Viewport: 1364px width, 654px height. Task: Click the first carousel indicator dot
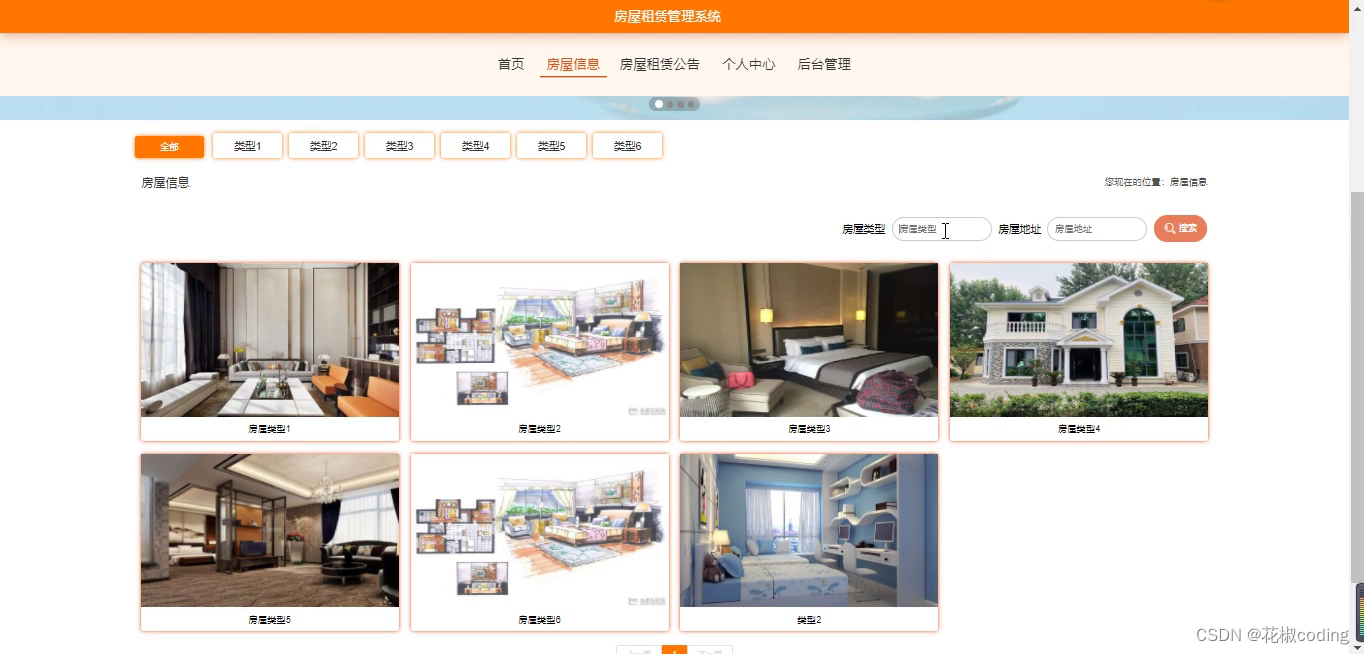(658, 103)
